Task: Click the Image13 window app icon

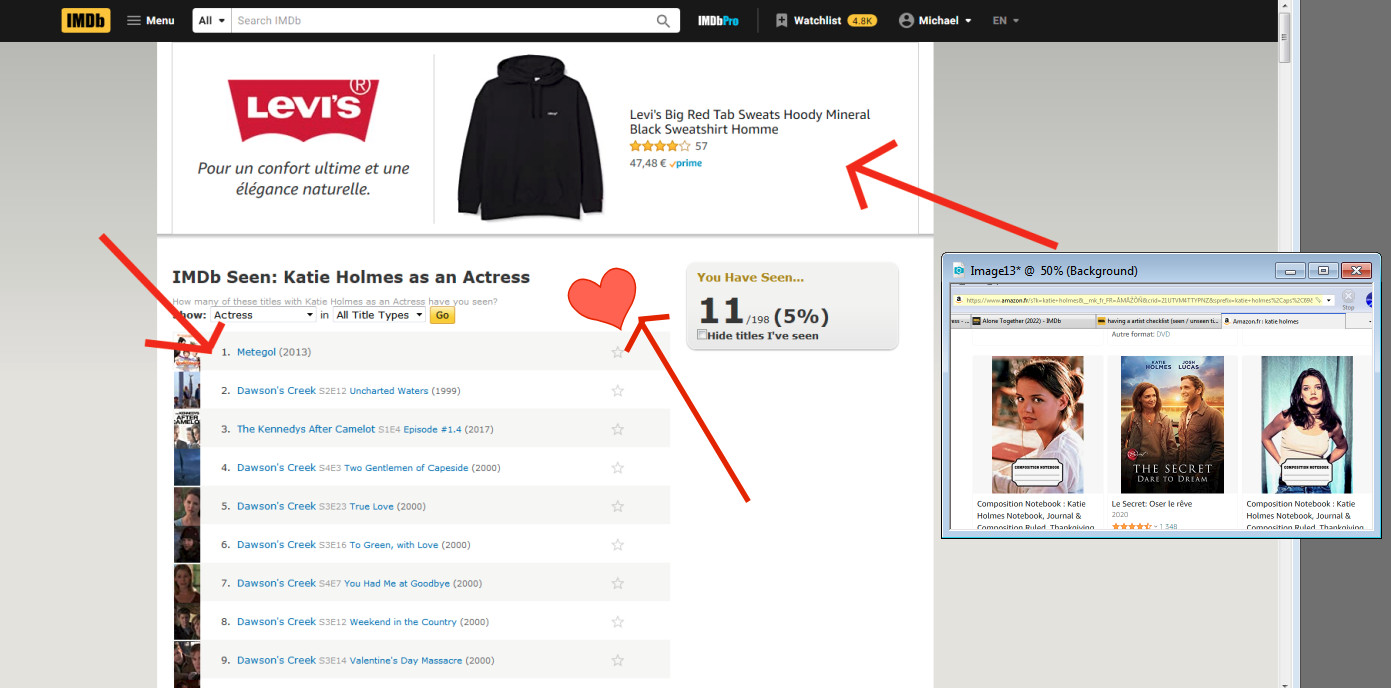Action: [x=958, y=270]
